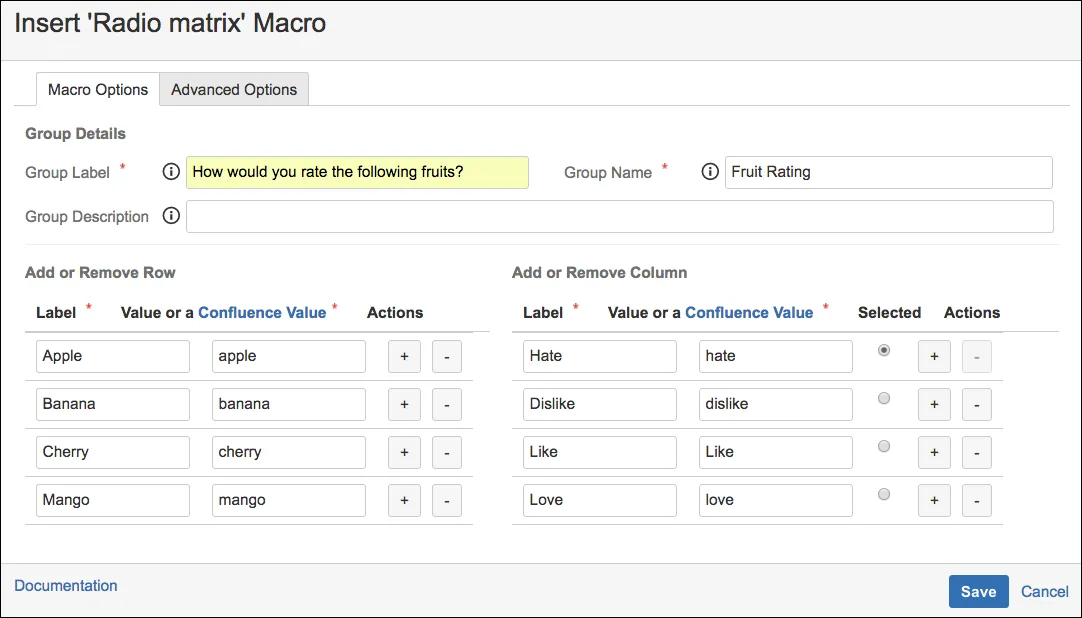The width and height of the screenshot is (1082, 618).
Task: Edit the 'hate' column value field
Action: coord(776,357)
